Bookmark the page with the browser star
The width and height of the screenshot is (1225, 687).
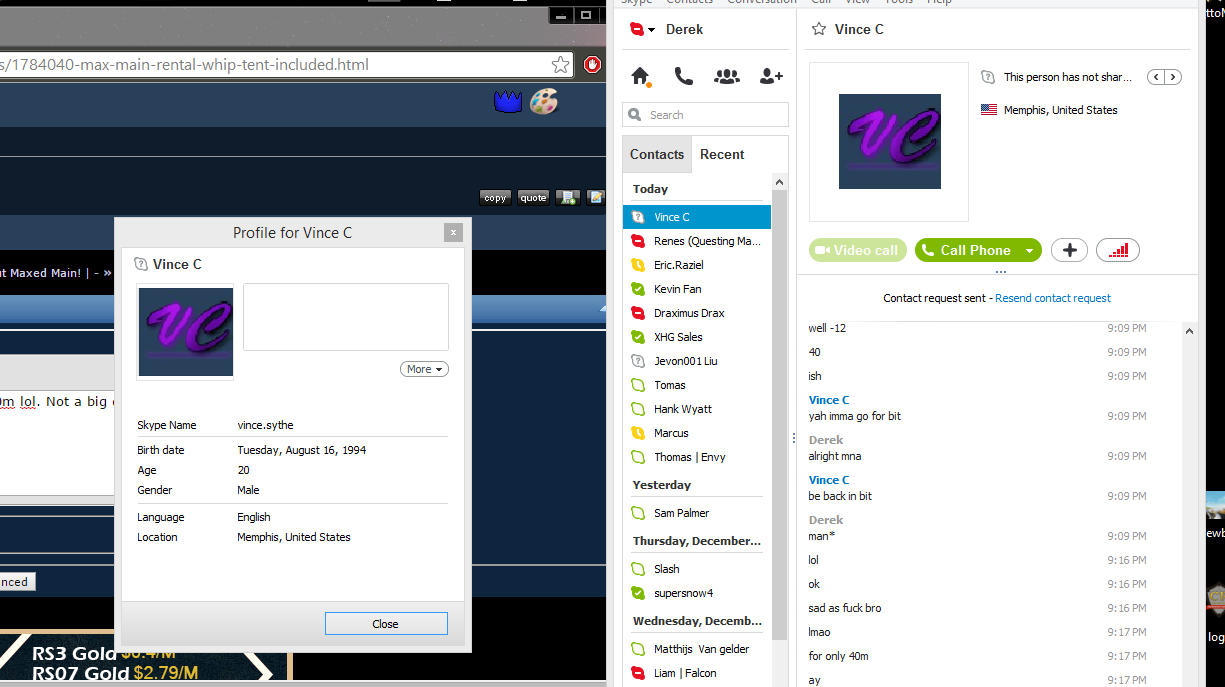[561, 65]
